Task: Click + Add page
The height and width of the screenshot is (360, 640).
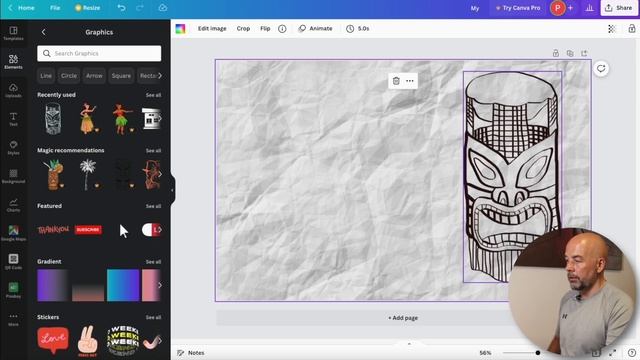Action: pyautogui.click(x=403, y=318)
